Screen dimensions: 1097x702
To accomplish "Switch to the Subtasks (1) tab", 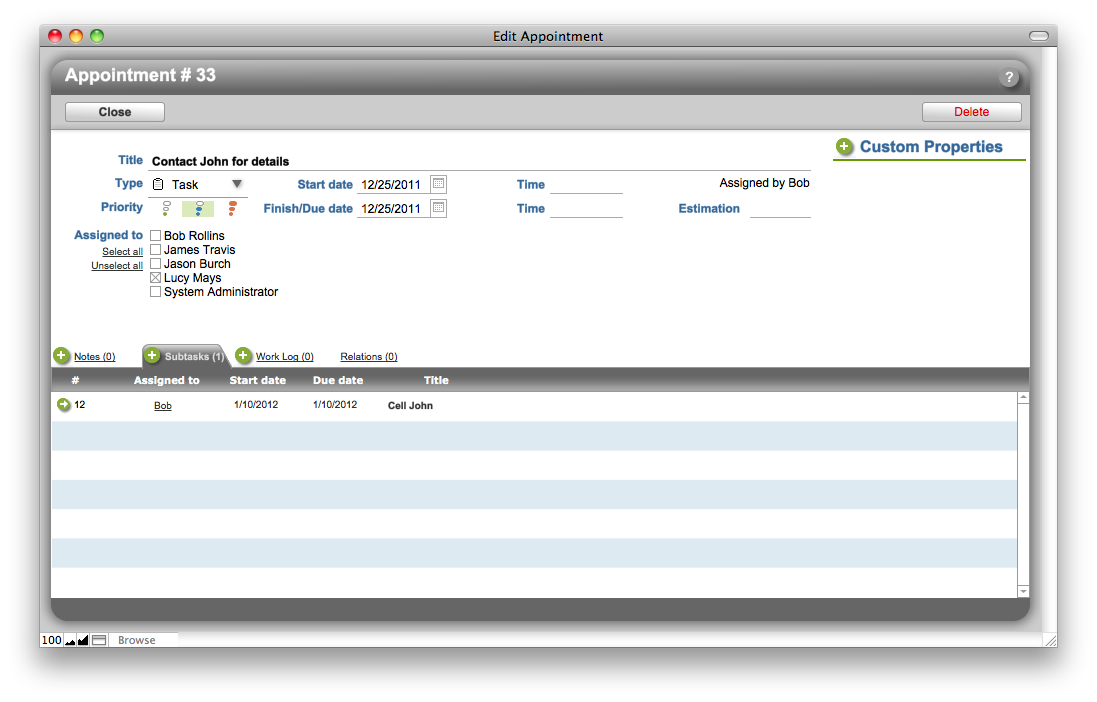I will 194,357.
